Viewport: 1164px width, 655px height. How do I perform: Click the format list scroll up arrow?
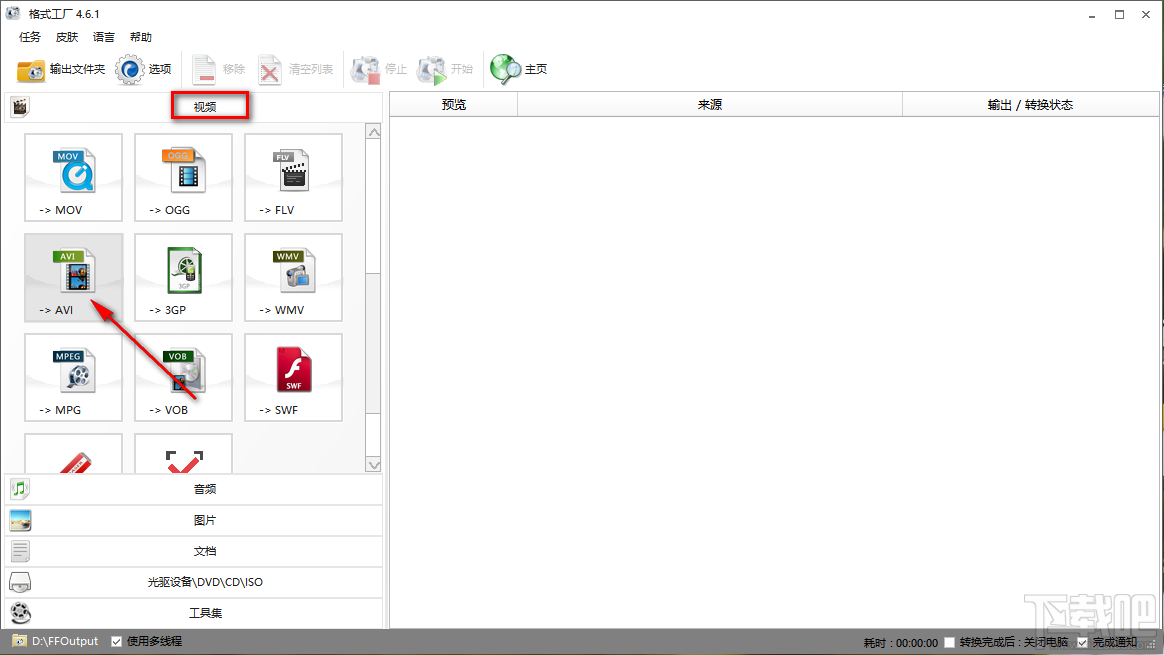coord(373,132)
